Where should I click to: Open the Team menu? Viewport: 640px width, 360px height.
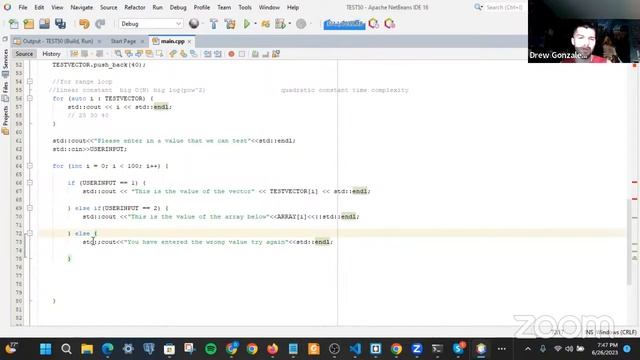click(224, 7)
